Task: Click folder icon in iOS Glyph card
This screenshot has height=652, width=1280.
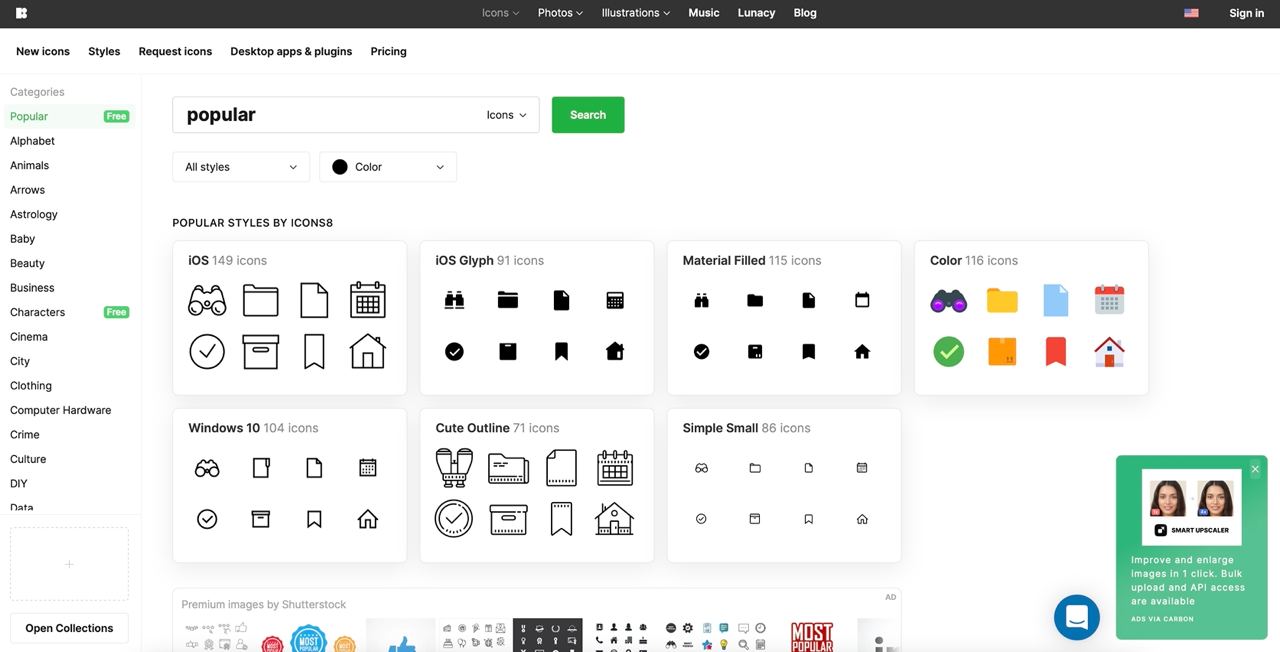Action: click(x=508, y=300)
